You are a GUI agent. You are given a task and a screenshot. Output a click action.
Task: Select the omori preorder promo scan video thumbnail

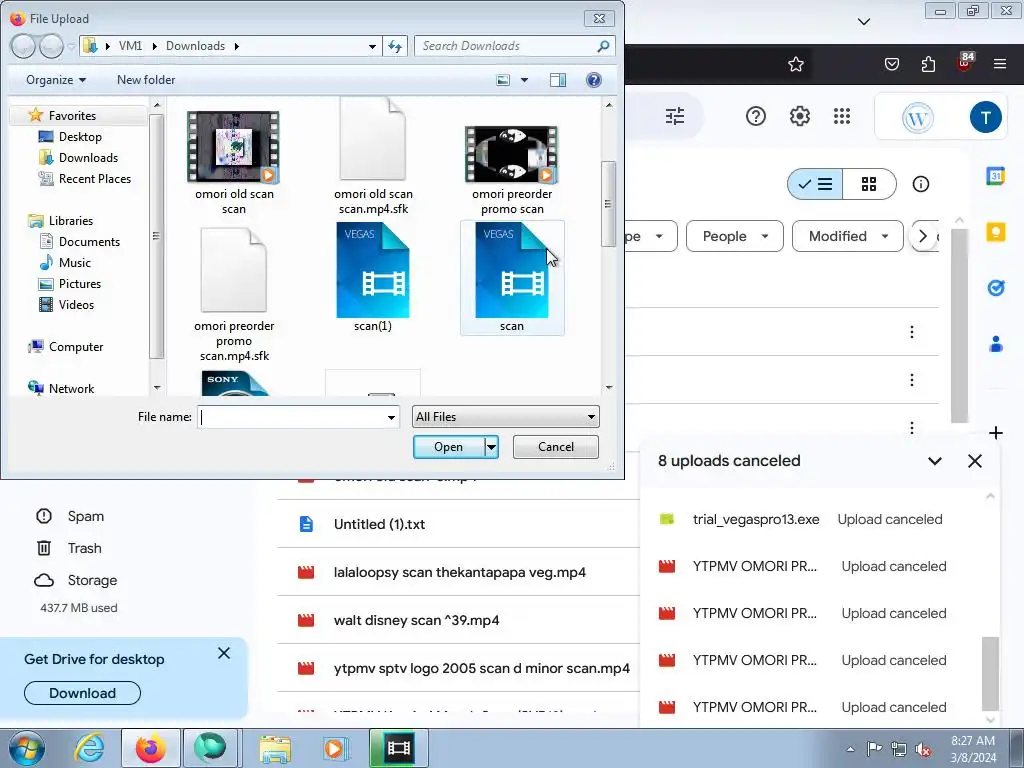pos(511,155)
